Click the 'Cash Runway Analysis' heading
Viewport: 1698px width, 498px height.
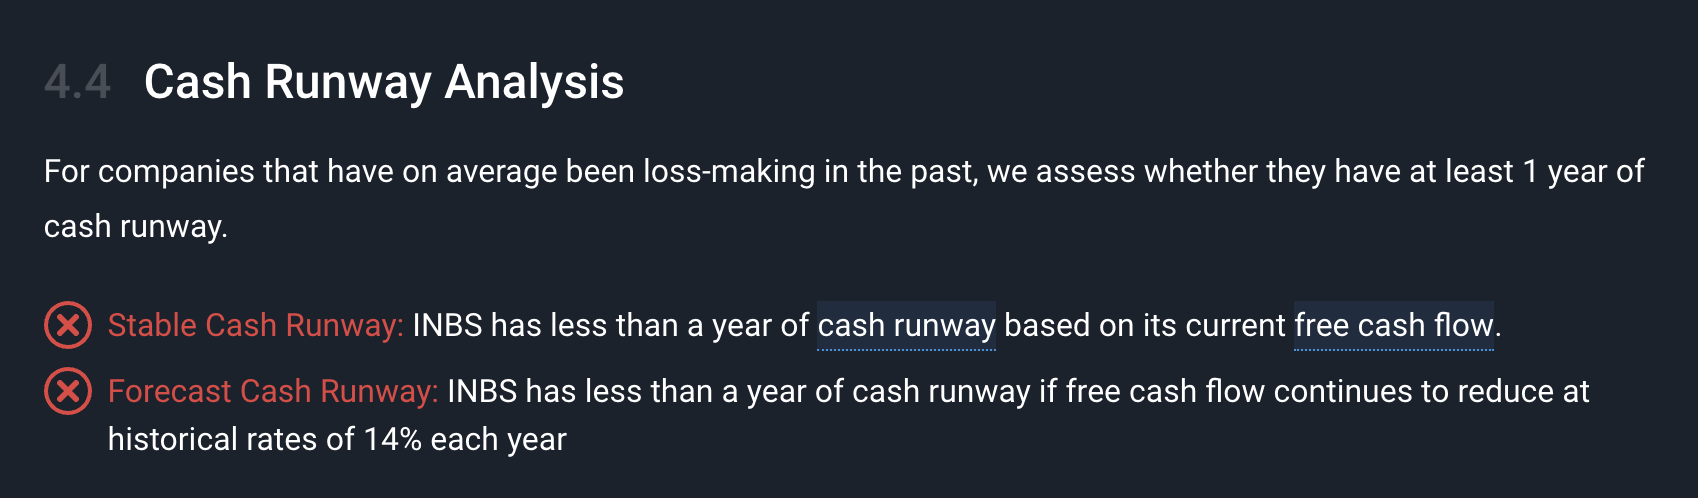point(384,82)
